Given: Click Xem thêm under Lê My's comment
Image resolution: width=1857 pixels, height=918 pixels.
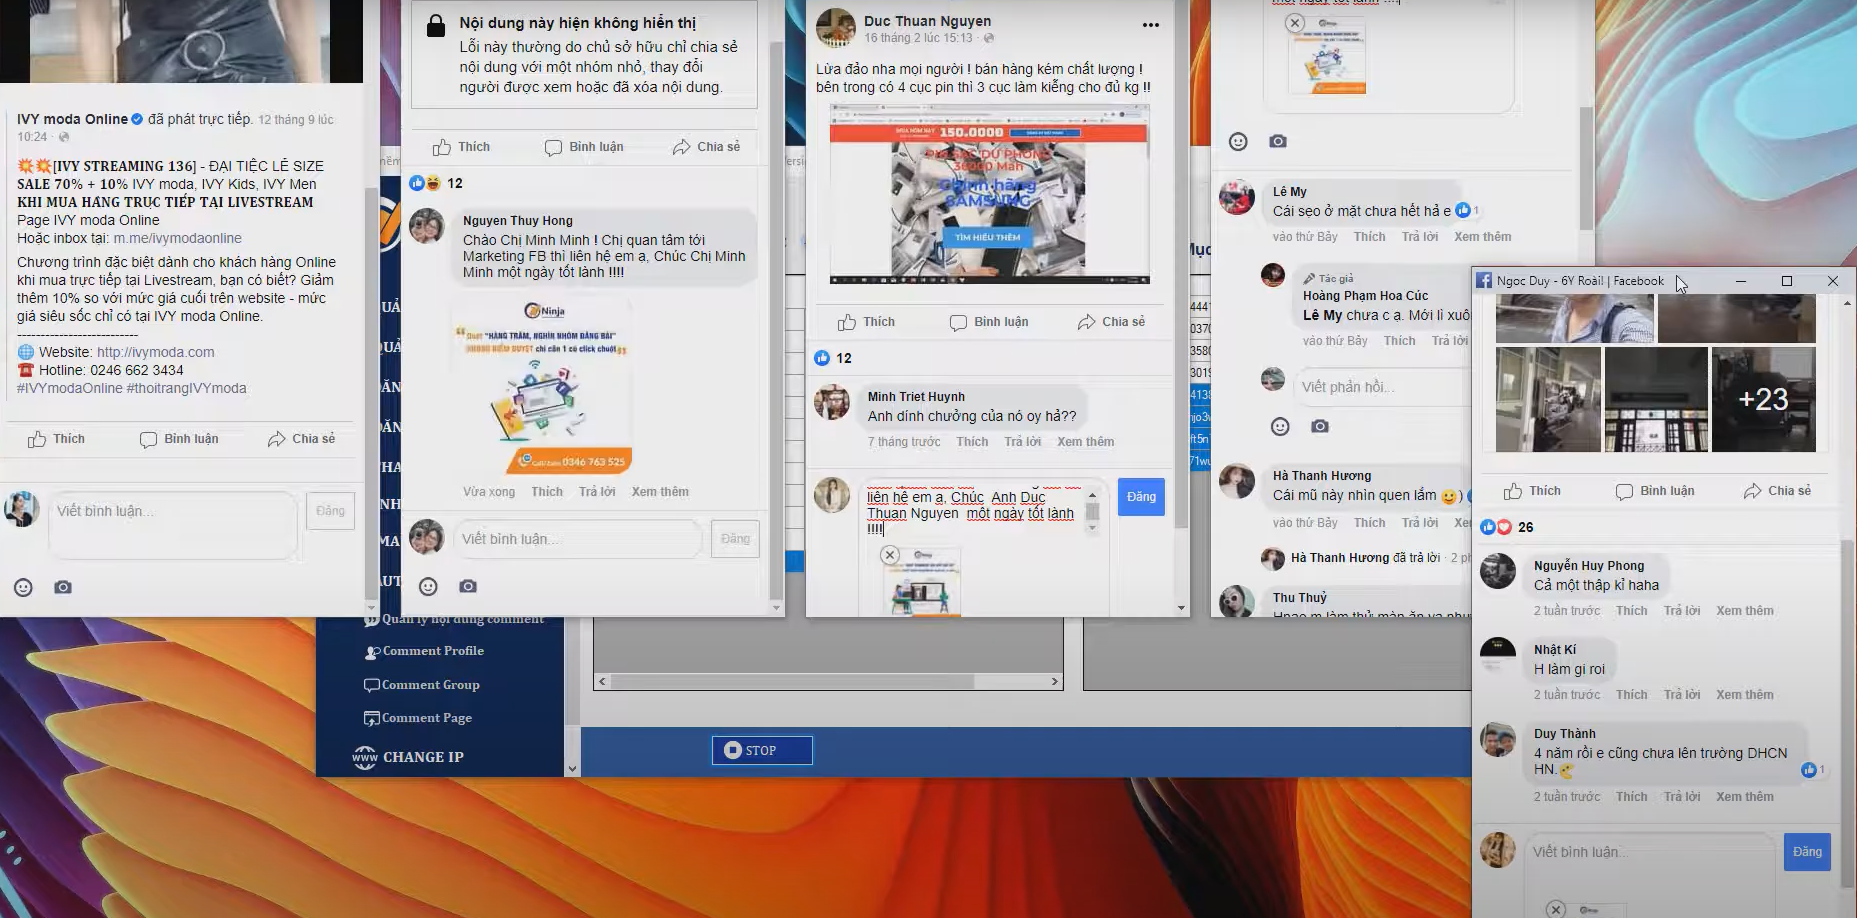Looking at the screenshot, I should (x=1483, y=237).
